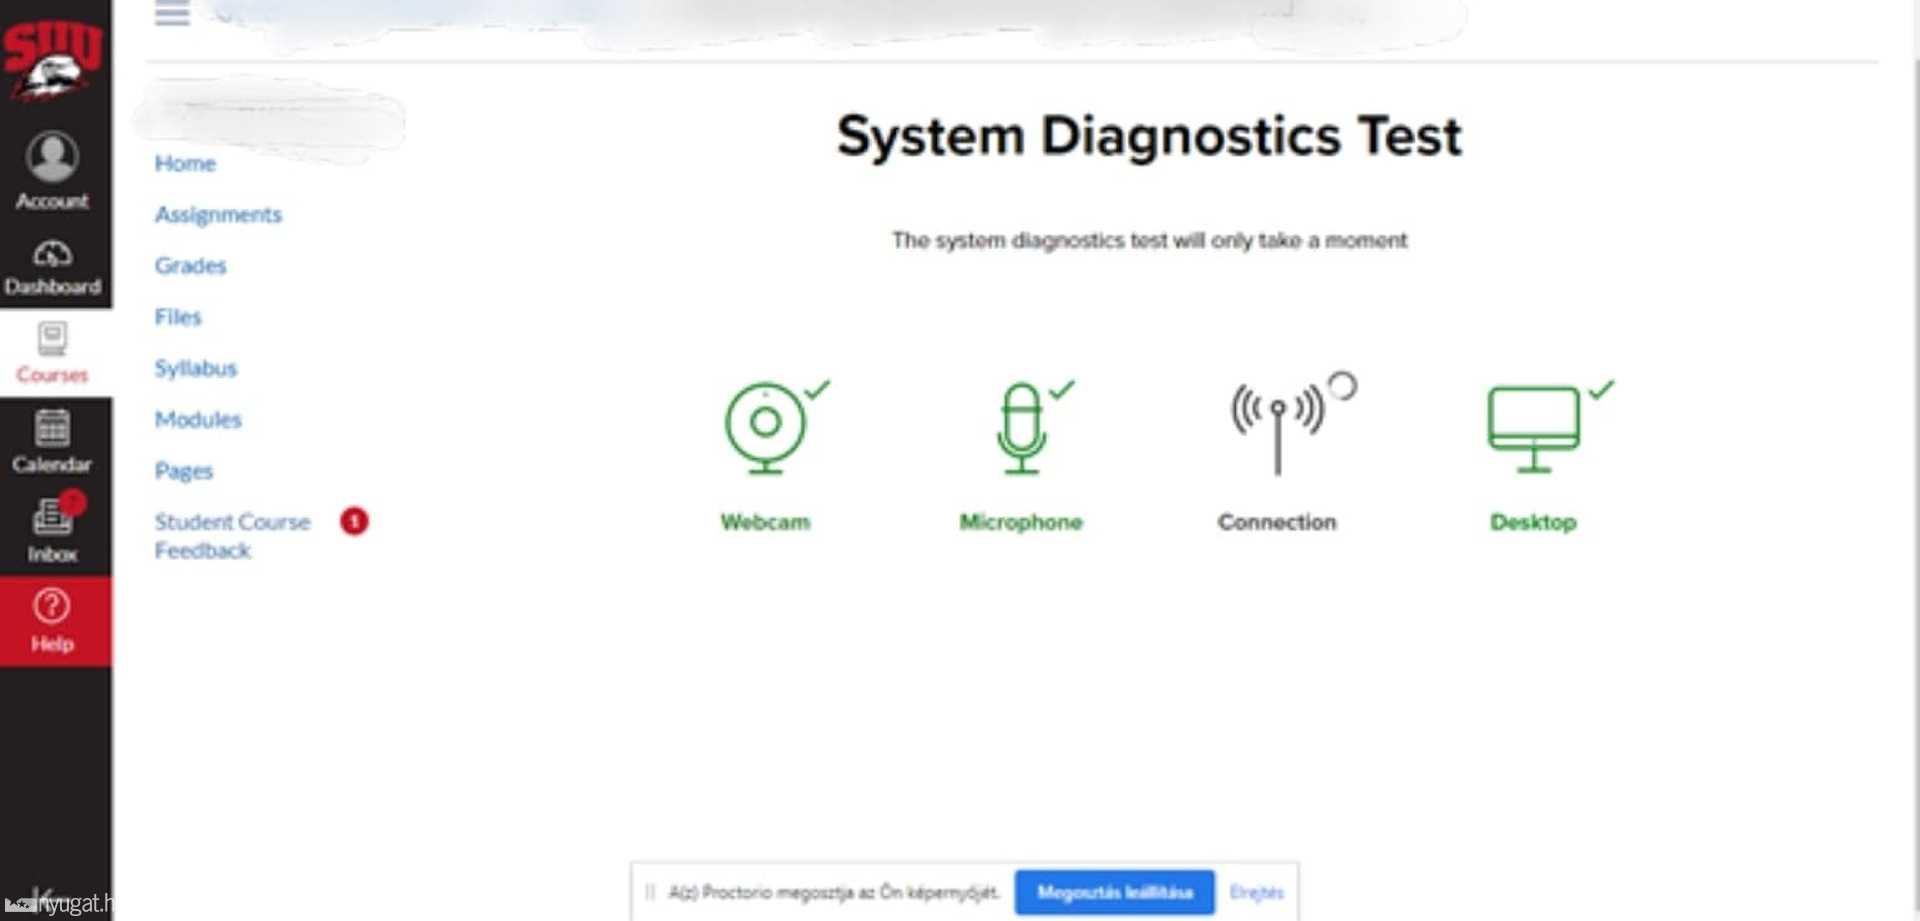This screenshot has width=1920, height=921.
Task: Click the Desktop monitor icon
Action: point(1533,428)
